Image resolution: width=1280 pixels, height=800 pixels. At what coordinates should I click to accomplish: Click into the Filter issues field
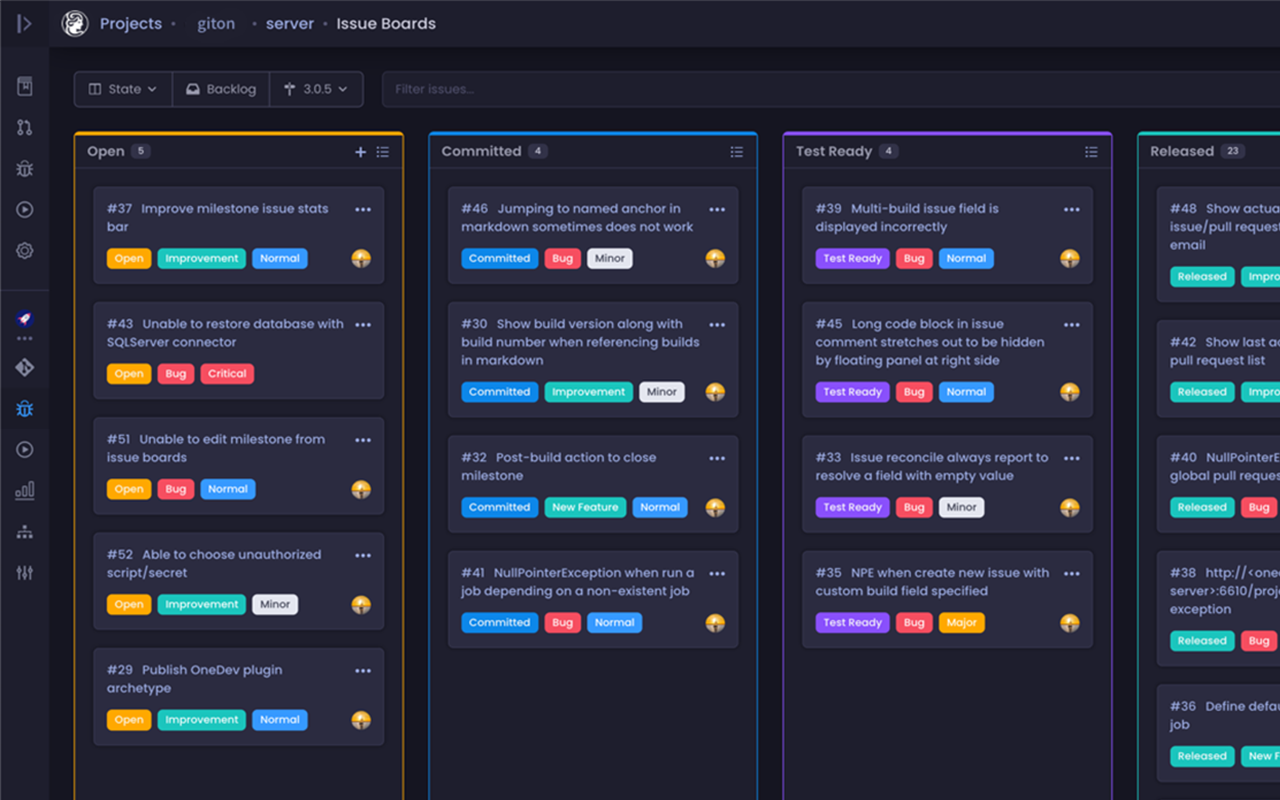(831, 89)
